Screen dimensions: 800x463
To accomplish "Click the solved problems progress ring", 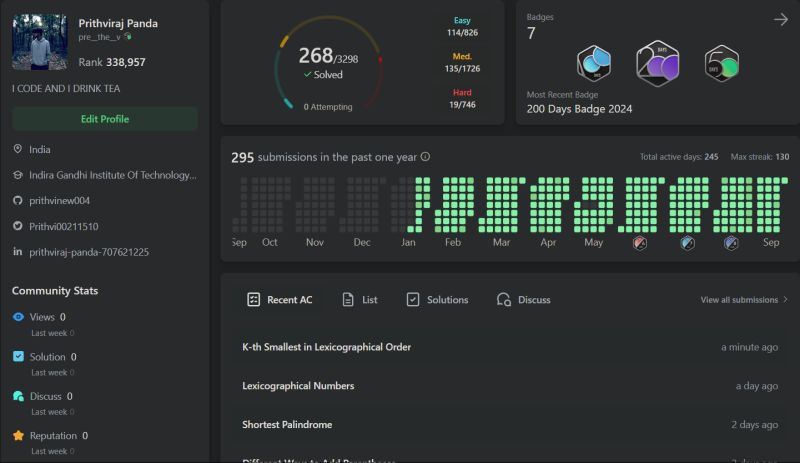I will coord(329,63).
